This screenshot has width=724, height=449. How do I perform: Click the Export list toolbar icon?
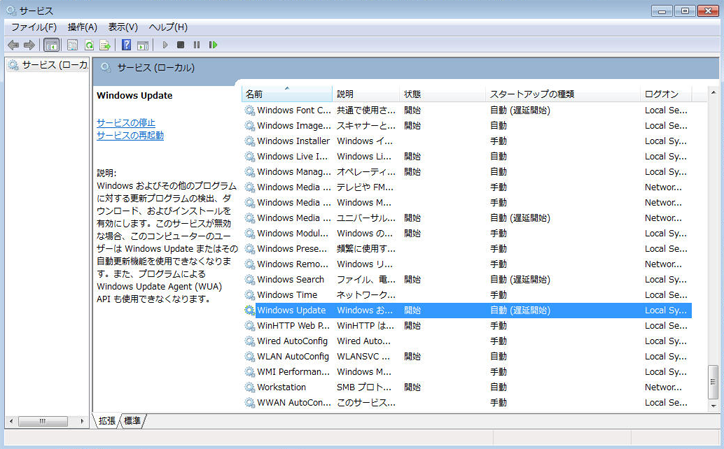(x=105, y=45)
